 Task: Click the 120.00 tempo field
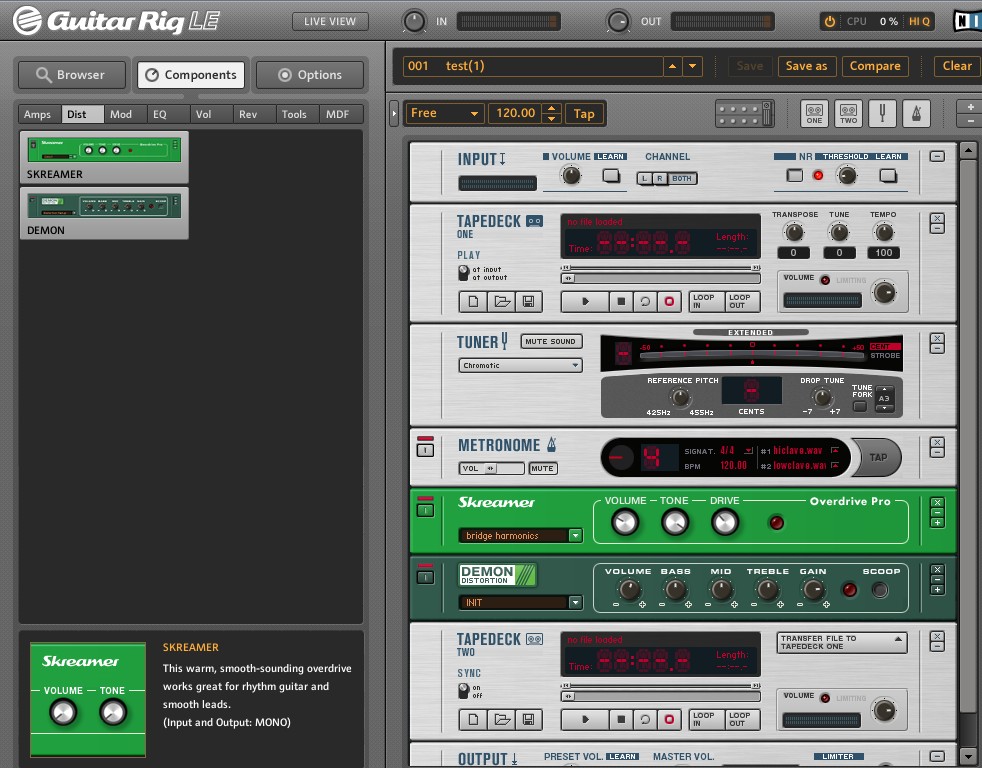[x=515, y=113]
